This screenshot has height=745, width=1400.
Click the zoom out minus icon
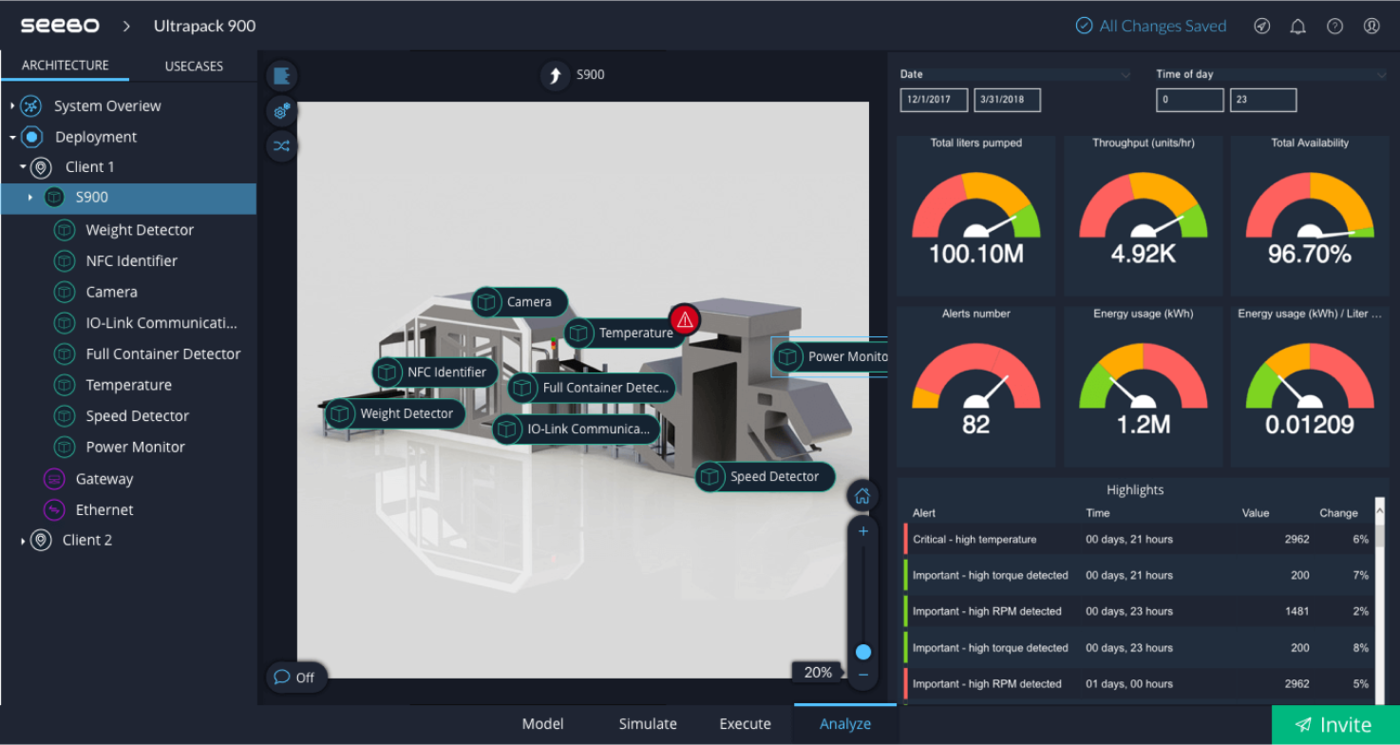863,675
